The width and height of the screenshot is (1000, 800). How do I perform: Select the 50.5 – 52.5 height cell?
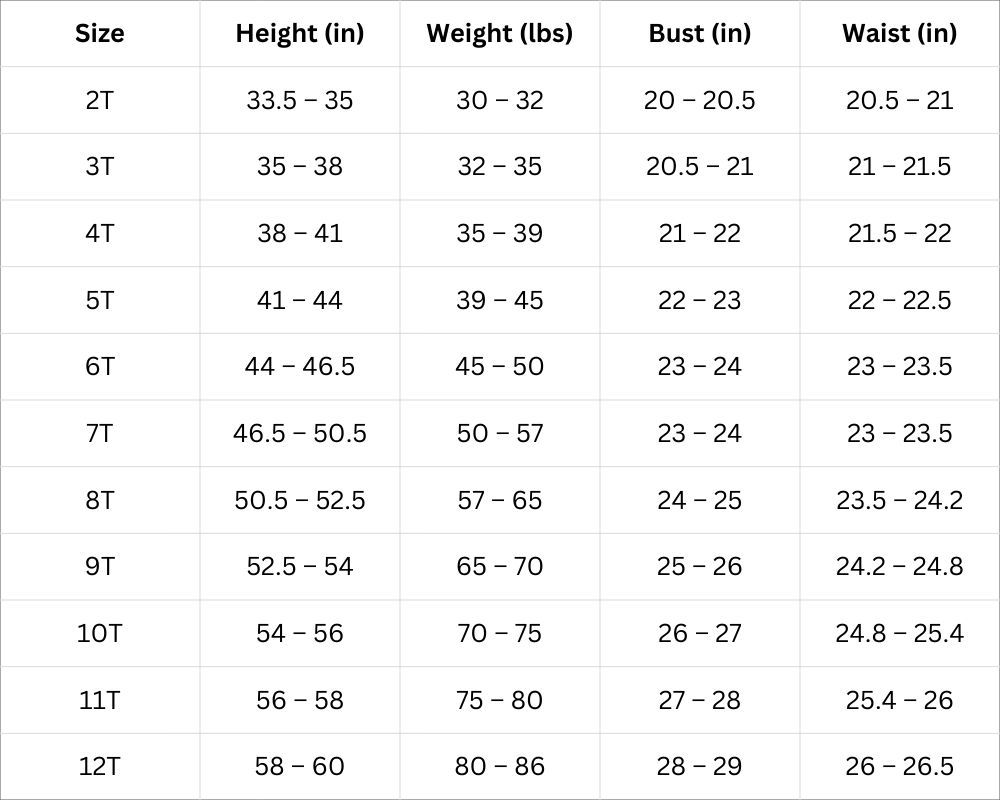tap(300, 500)
